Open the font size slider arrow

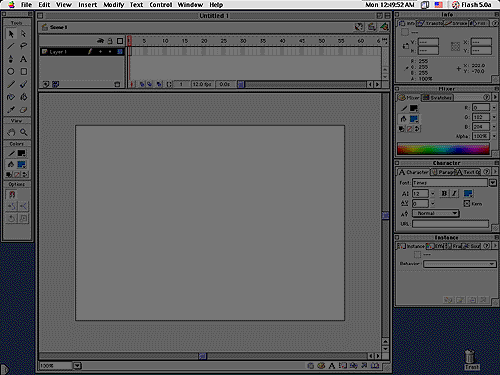pos(432,193)
